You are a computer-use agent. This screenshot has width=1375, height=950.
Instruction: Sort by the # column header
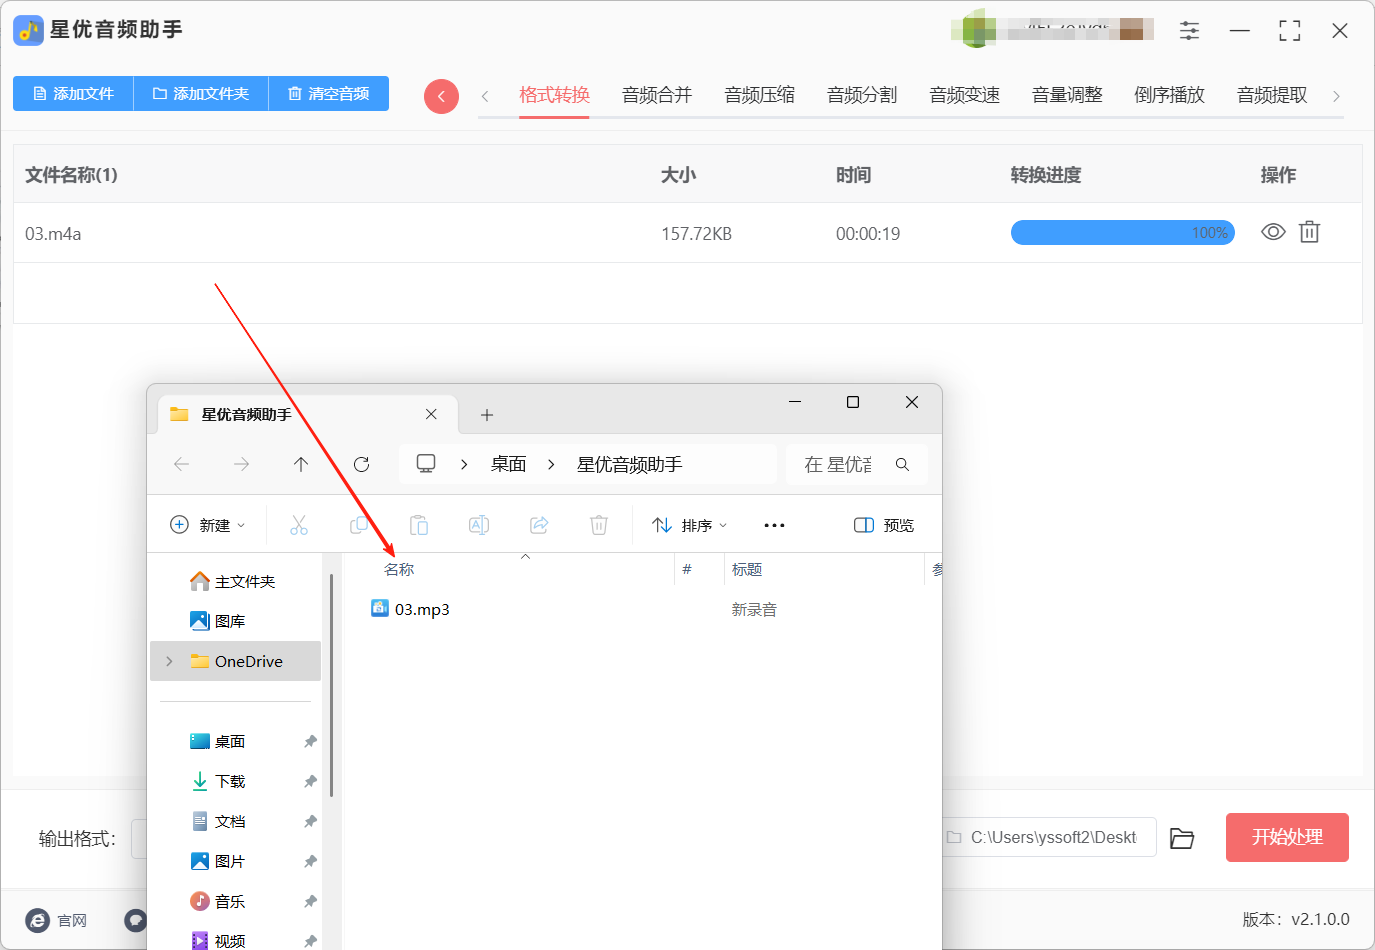tap(687, 569)
